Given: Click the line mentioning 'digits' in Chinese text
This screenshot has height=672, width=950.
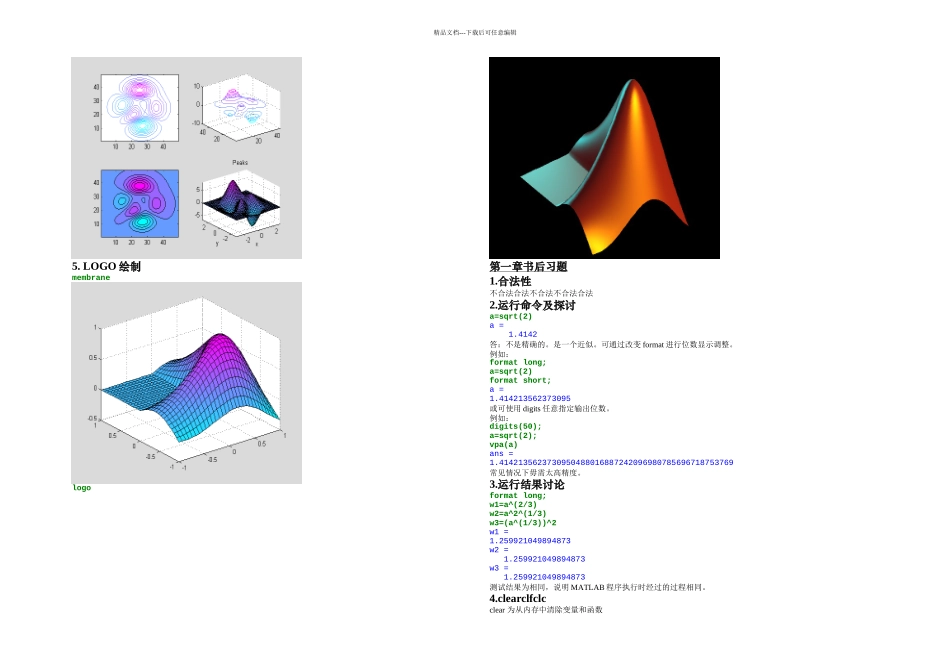Looking at the screenshot, I should 550,409.
